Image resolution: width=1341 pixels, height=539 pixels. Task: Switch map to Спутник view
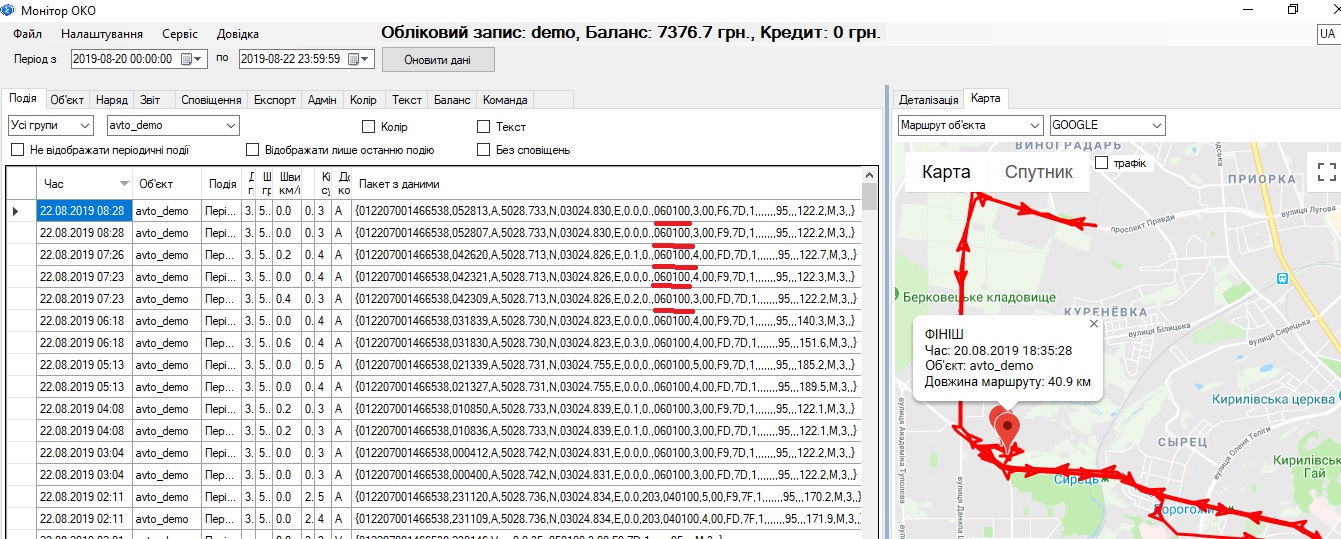pos(1039,172)
